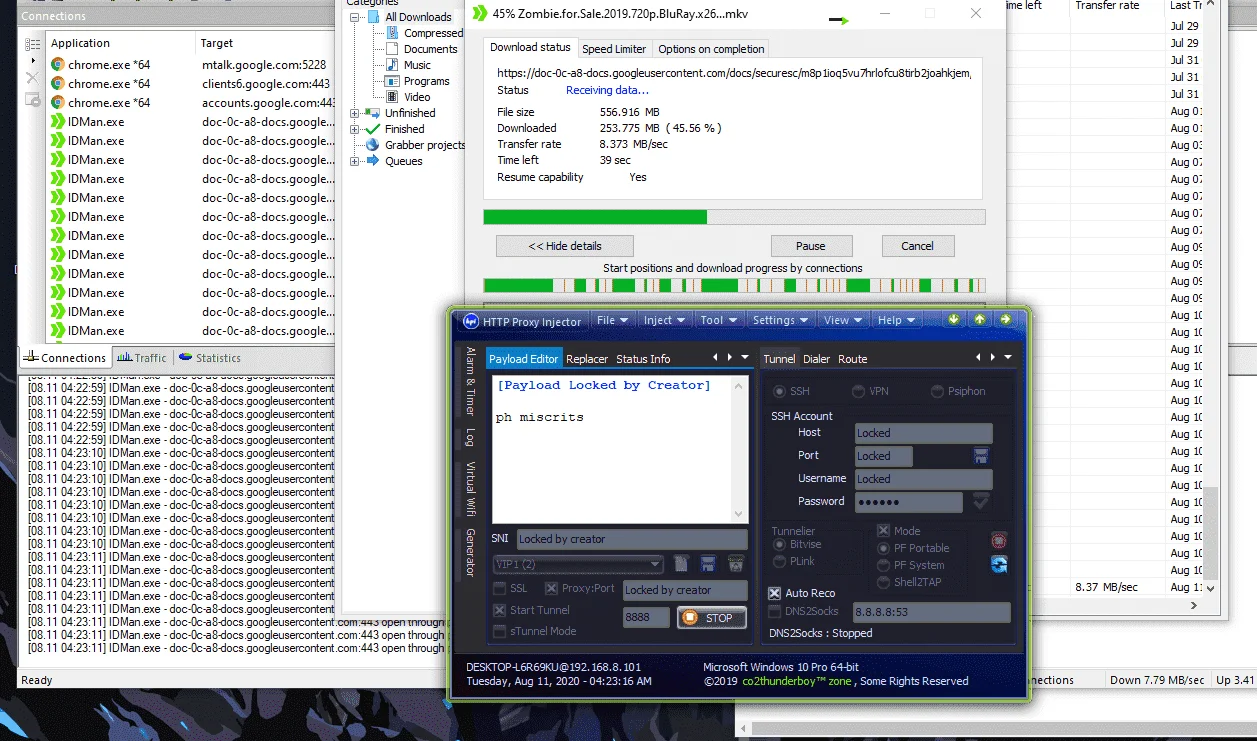This screenshot has height=741, width=1257.
Task: Select the Music category in the IDM tree
Action: click(417, 65)
